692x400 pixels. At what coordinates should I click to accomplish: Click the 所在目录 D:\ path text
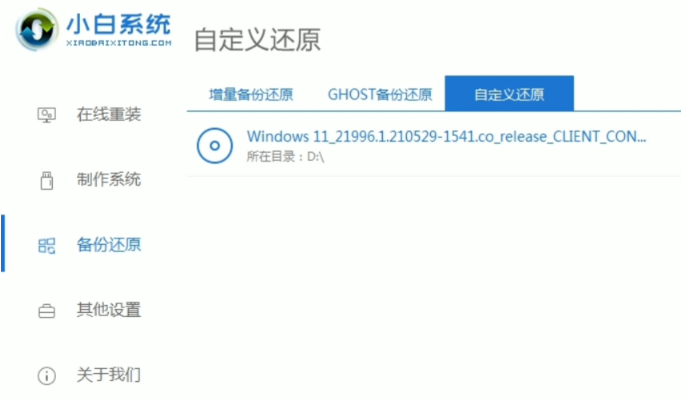[285, 157]
